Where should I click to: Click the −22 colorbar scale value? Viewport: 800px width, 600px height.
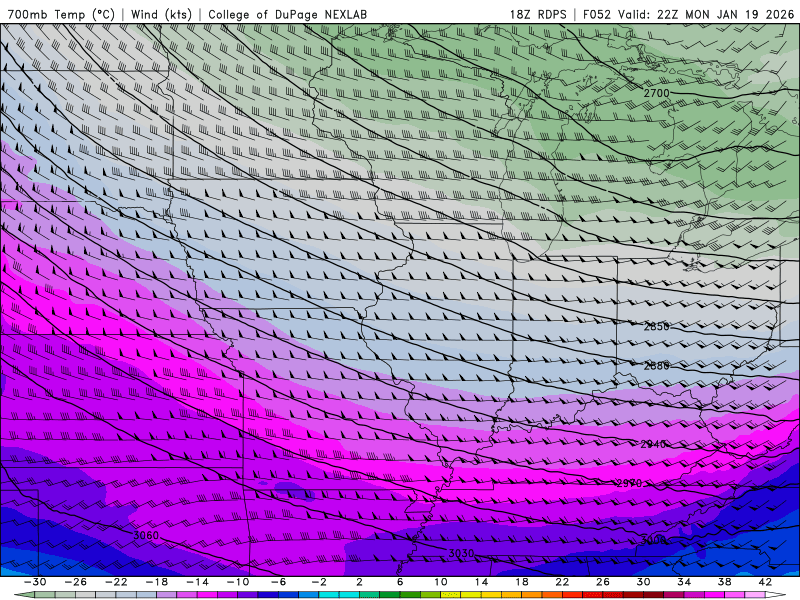(x=116, y=582)
